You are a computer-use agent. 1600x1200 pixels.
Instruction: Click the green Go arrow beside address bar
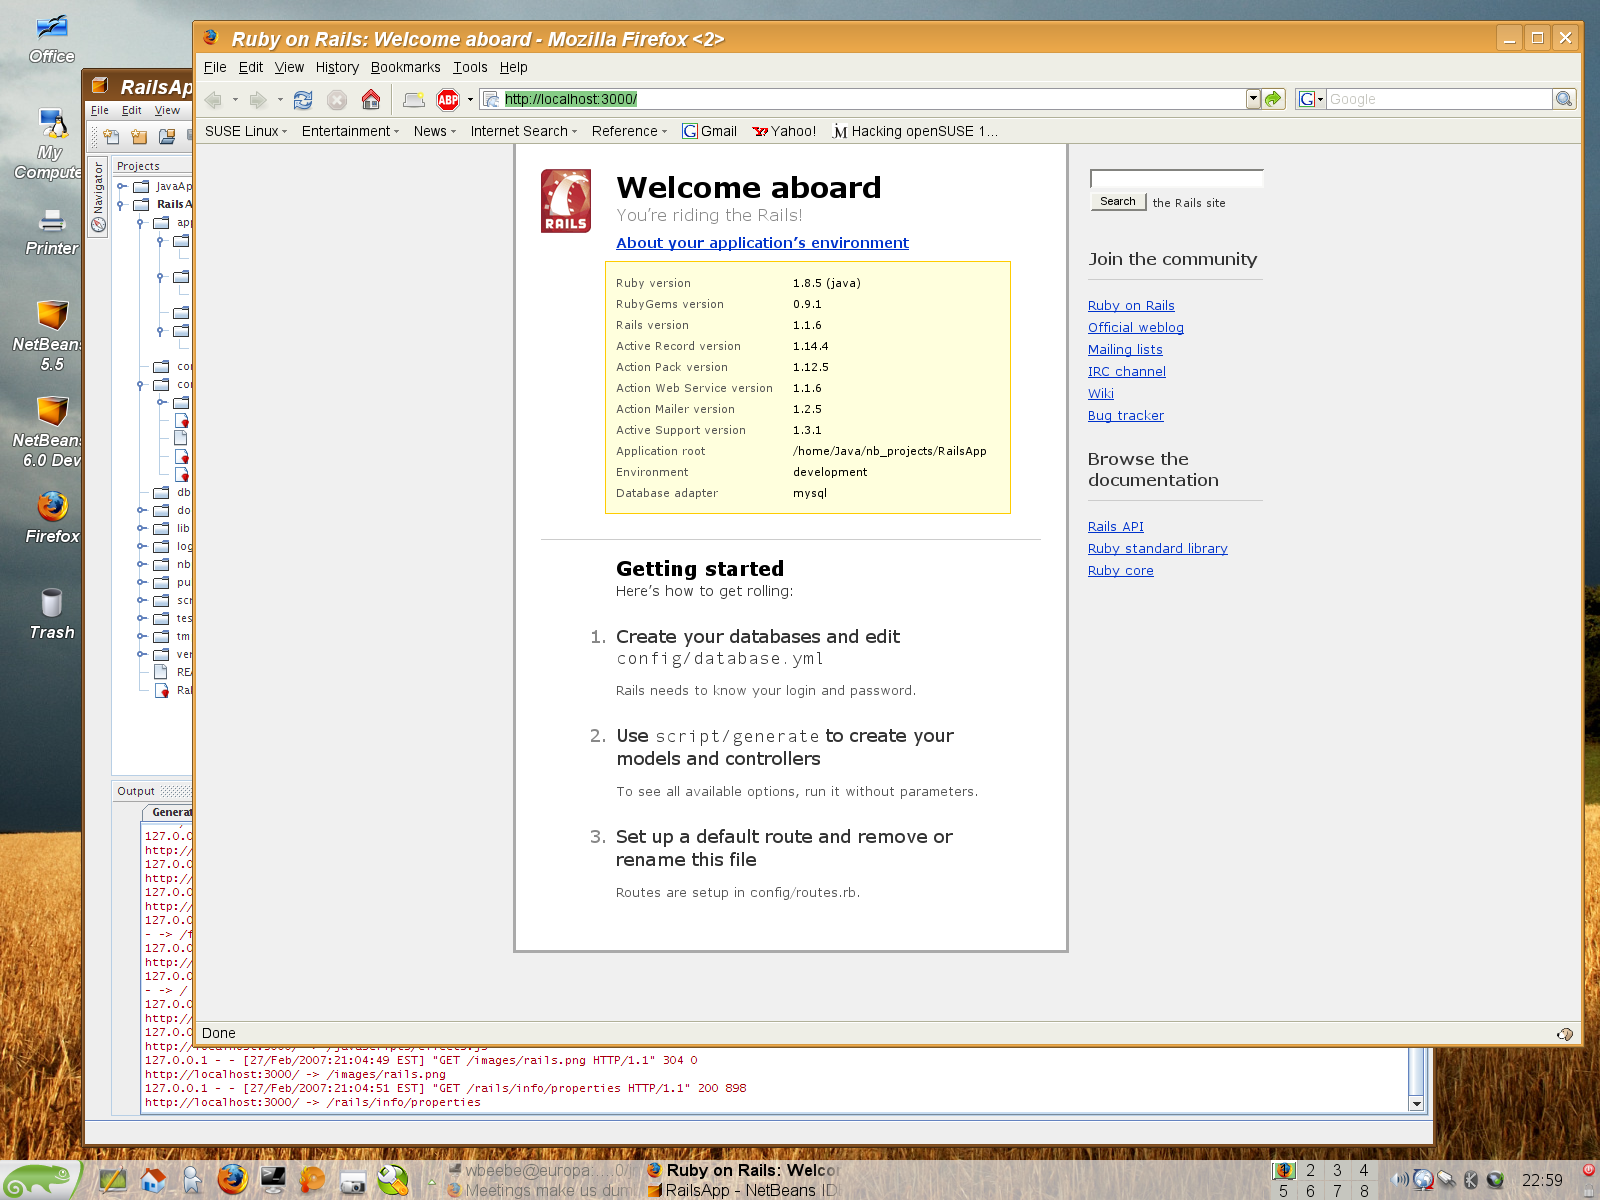pyautogui.click(x=1273, y=99)
